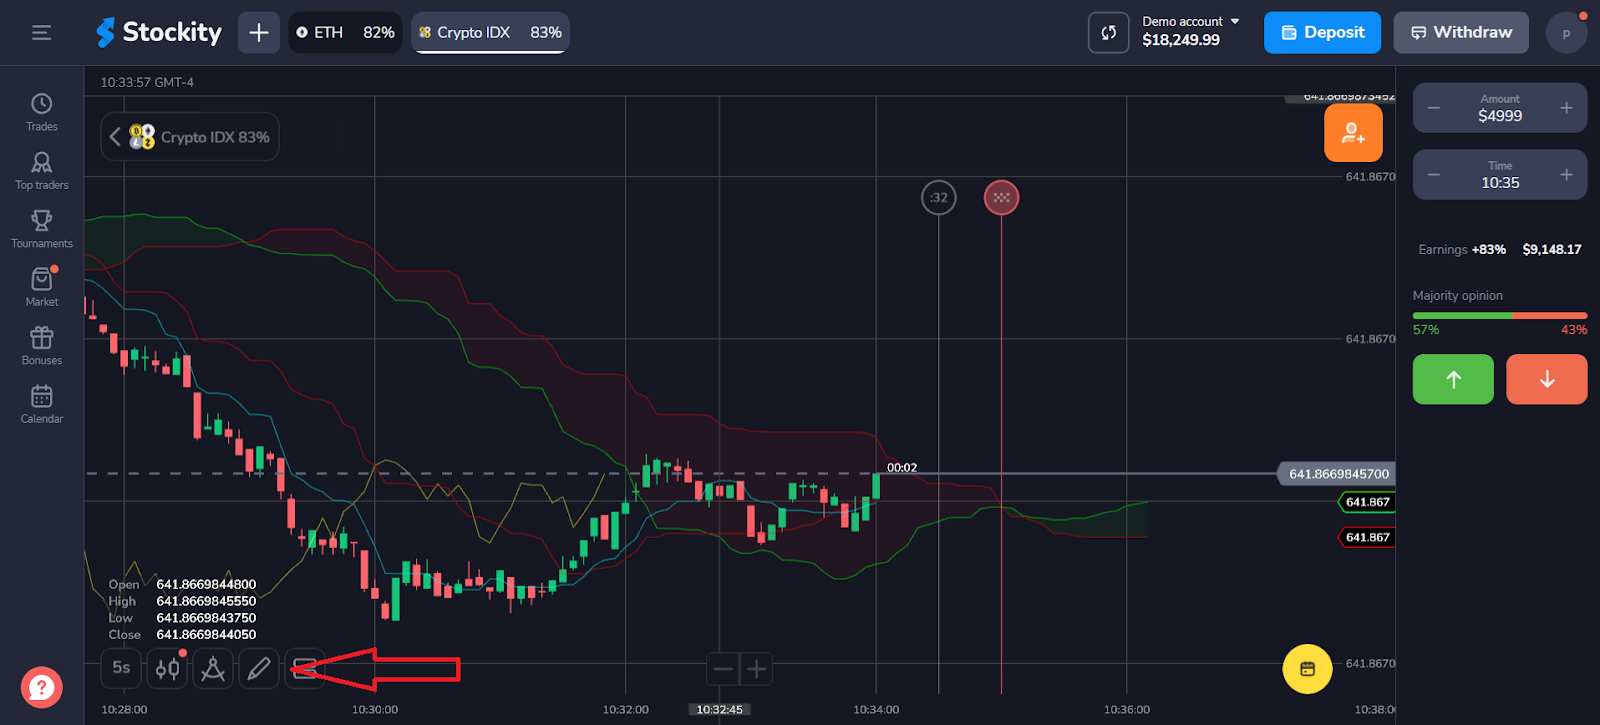Image resolution: width=1600 pixels, height=725 pixels.
Task: Expand the Crypto IDX 83% asset selector
Action: coord(190,137)
